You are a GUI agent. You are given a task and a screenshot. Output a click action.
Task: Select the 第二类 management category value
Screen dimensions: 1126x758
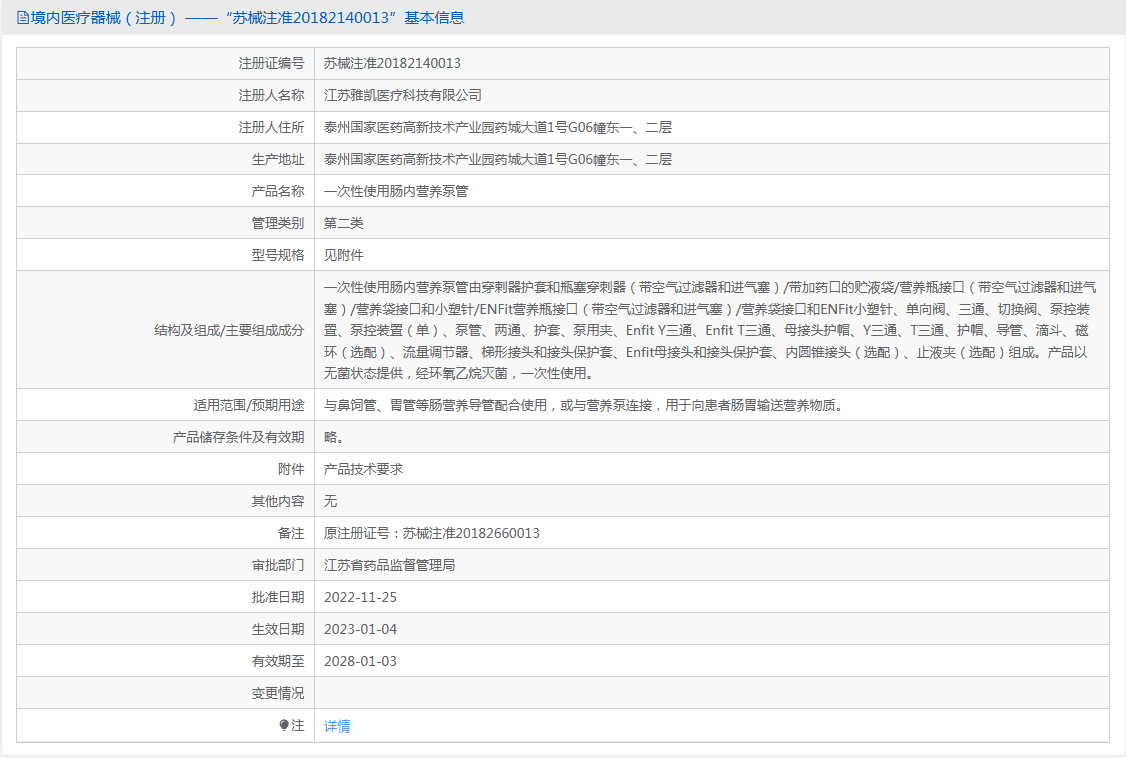(343, 223)
